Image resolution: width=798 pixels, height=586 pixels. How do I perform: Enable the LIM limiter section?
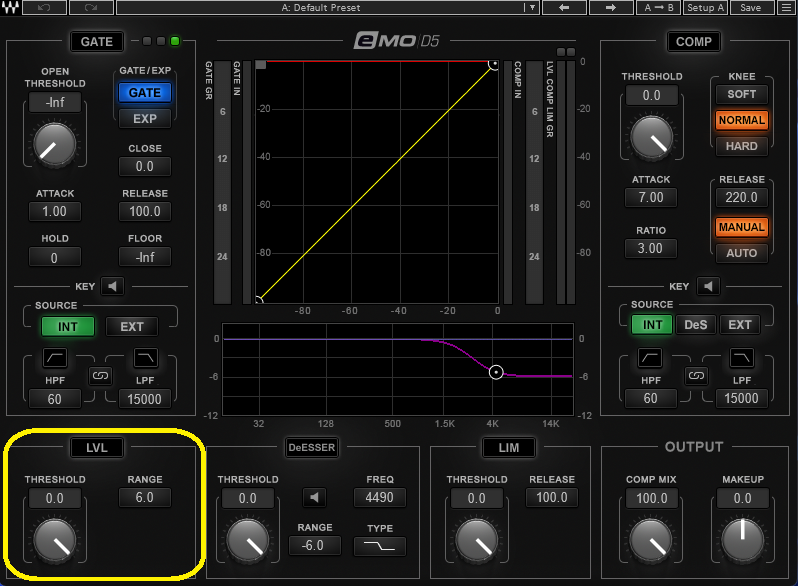(x=507, y=447)
